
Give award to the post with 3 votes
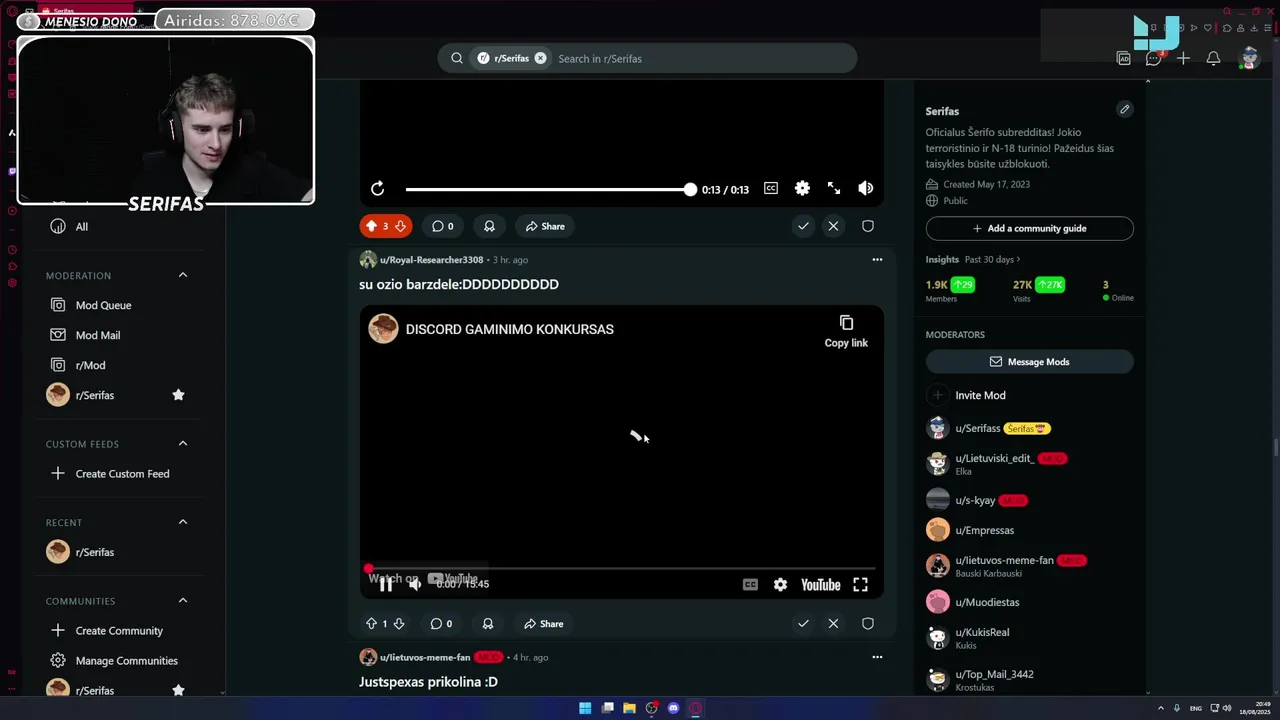point(489,226)
